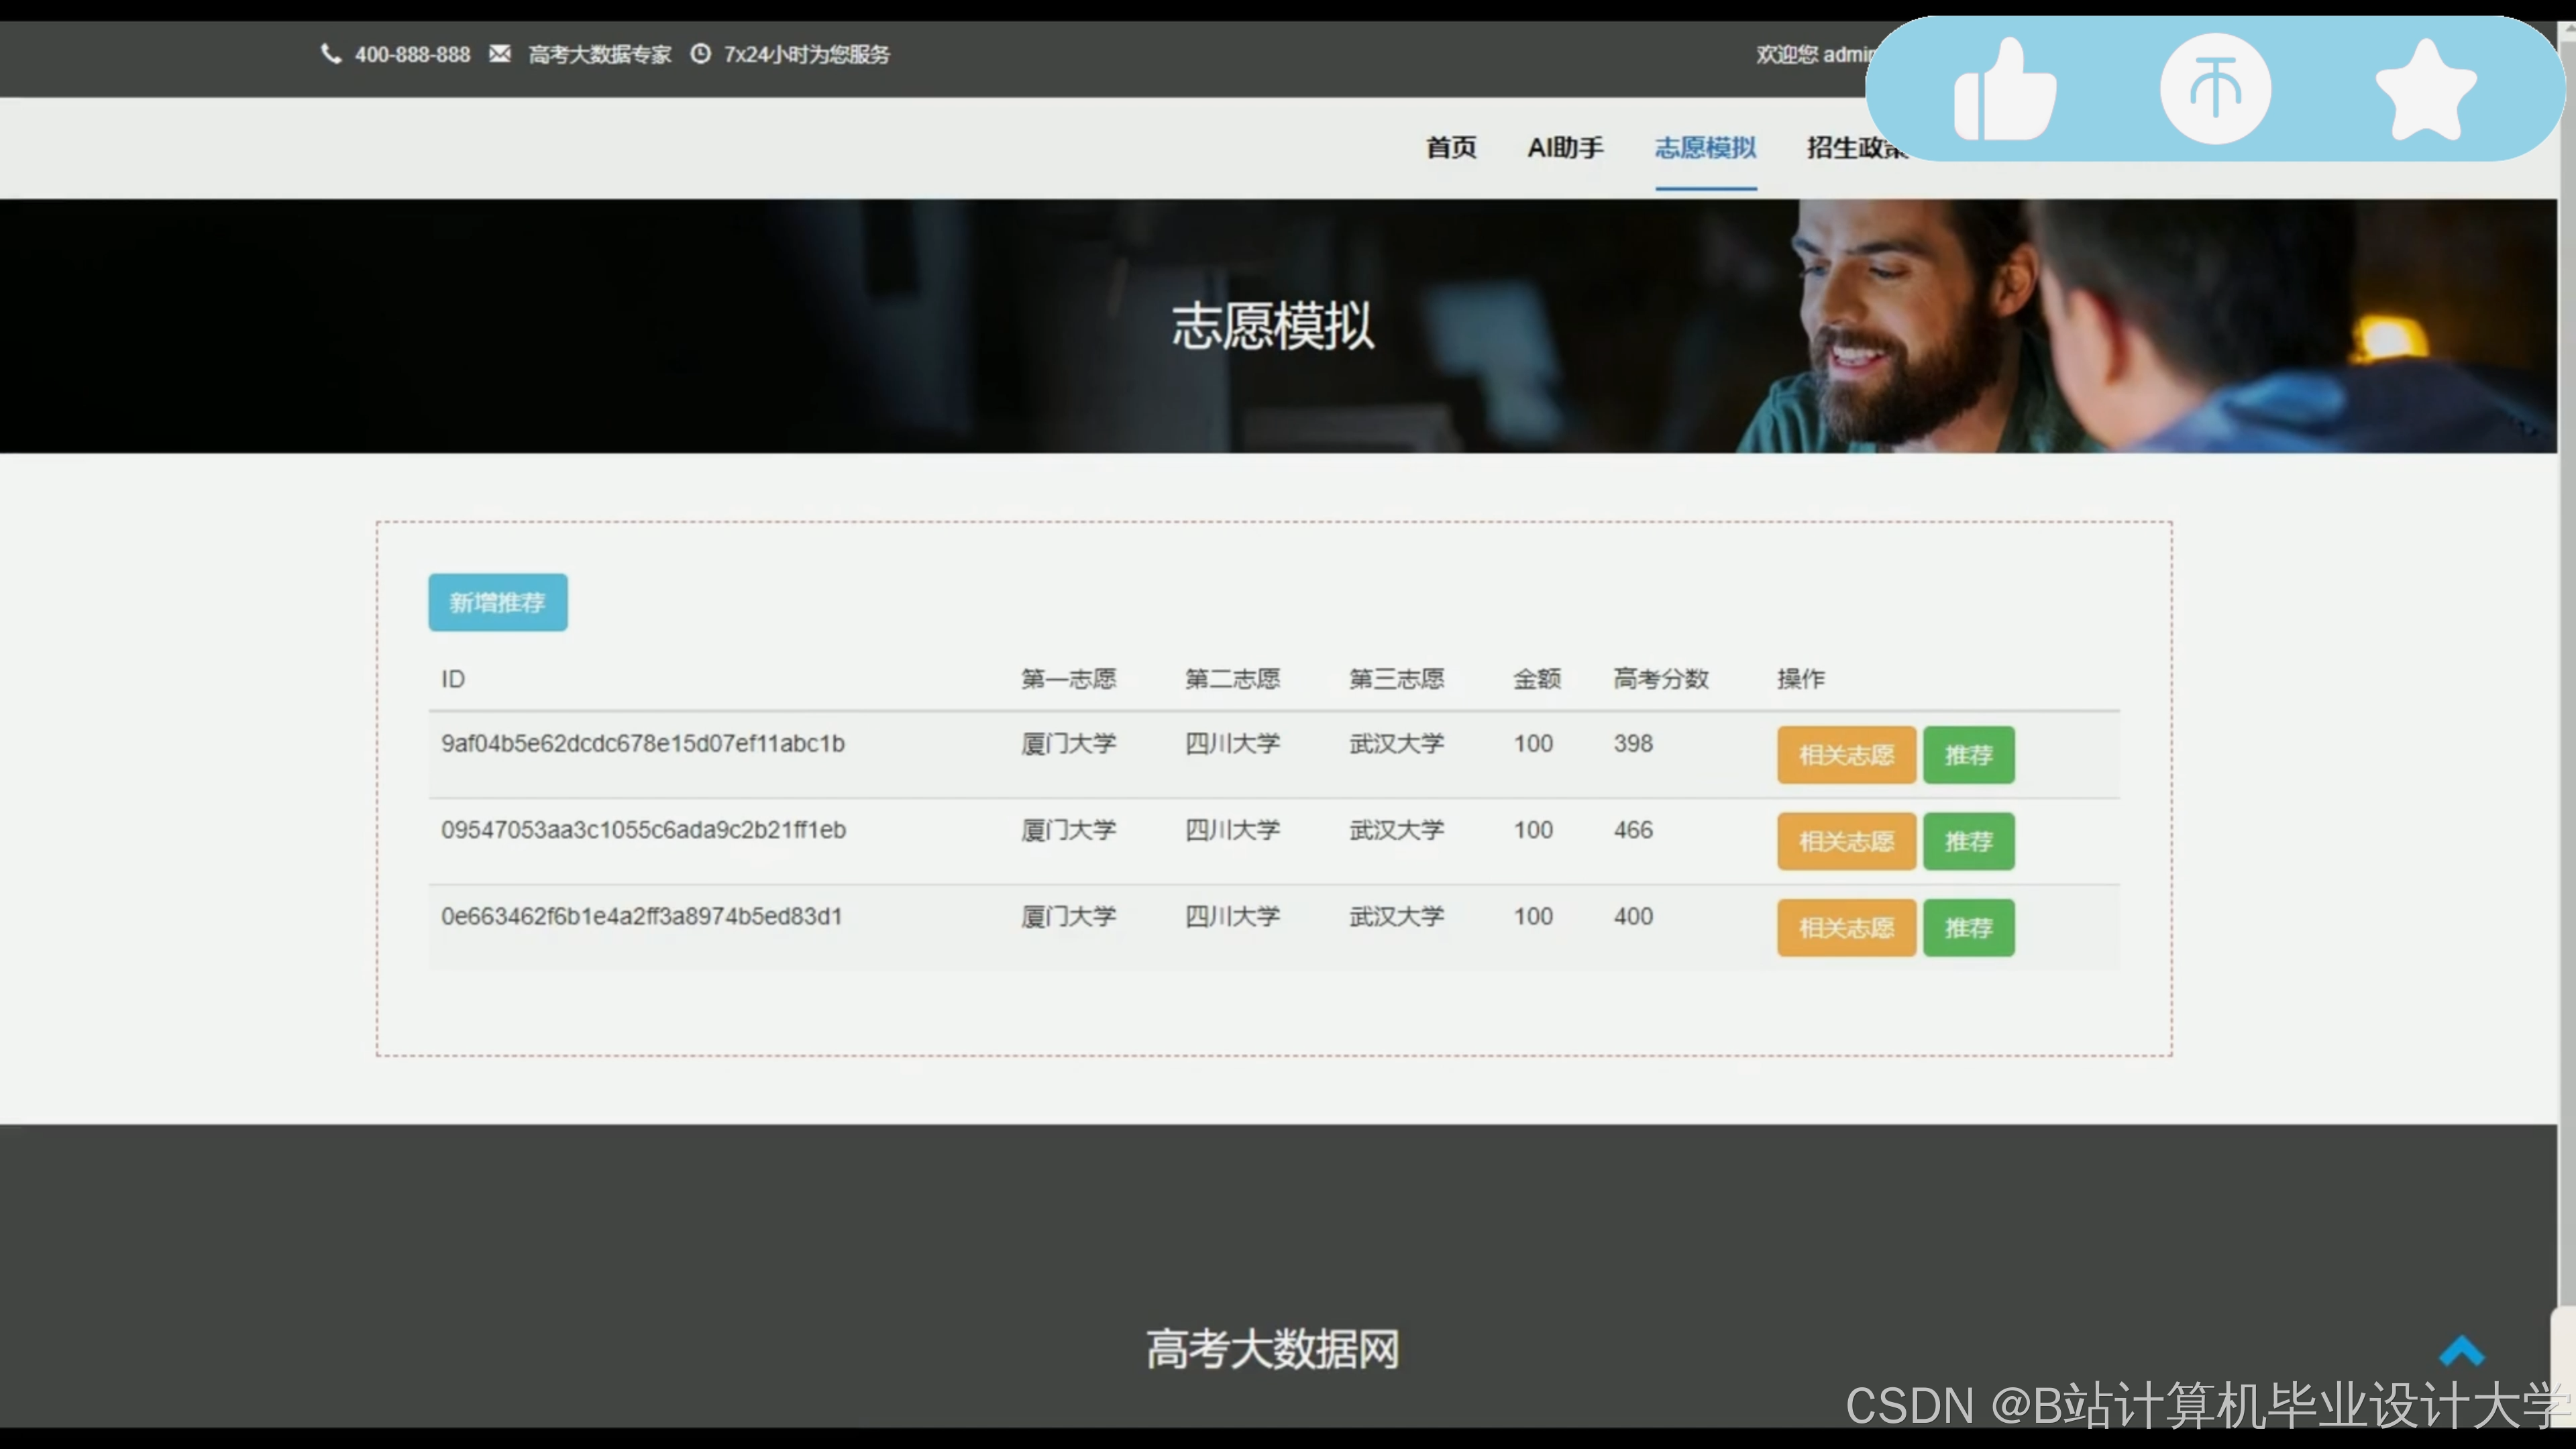
Task: Click the coin donate icon
Action: 2215,88
